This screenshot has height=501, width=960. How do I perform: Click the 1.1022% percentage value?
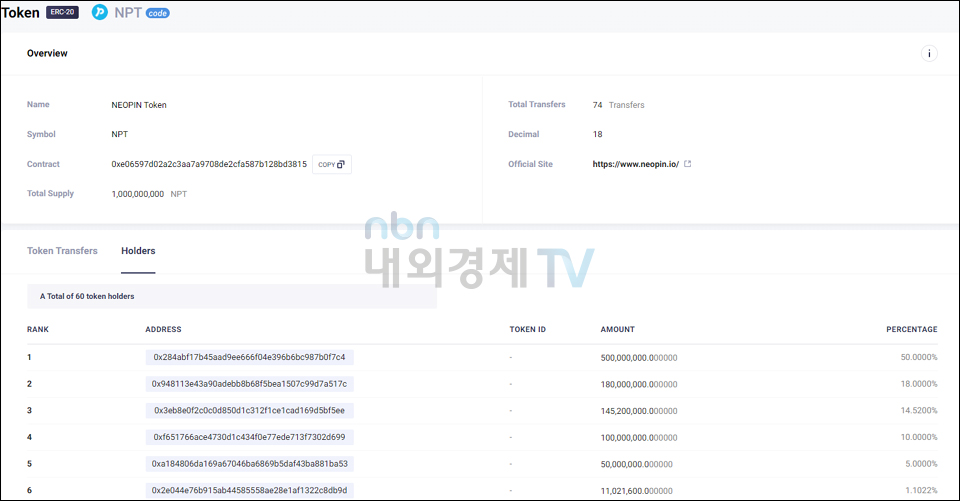coord(921,491)
